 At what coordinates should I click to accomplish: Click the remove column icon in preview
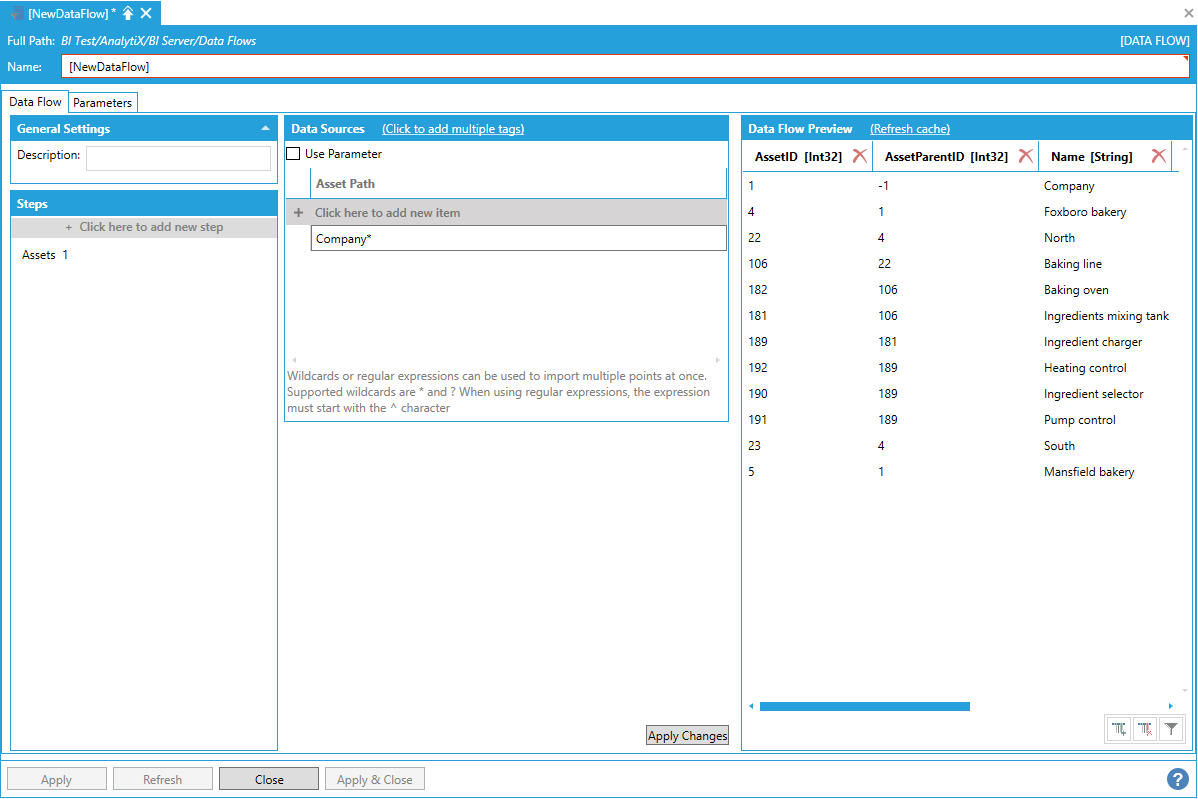[1146, 730]
